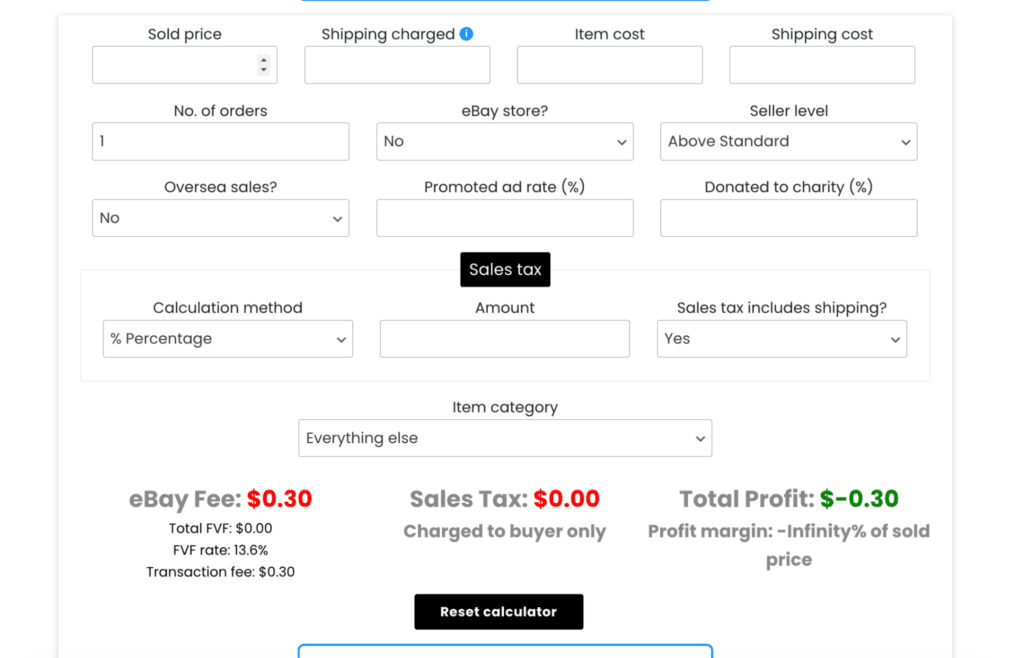Select the No. of orders field
Screen dimensions: 1024x658
[x=220, y=141]
